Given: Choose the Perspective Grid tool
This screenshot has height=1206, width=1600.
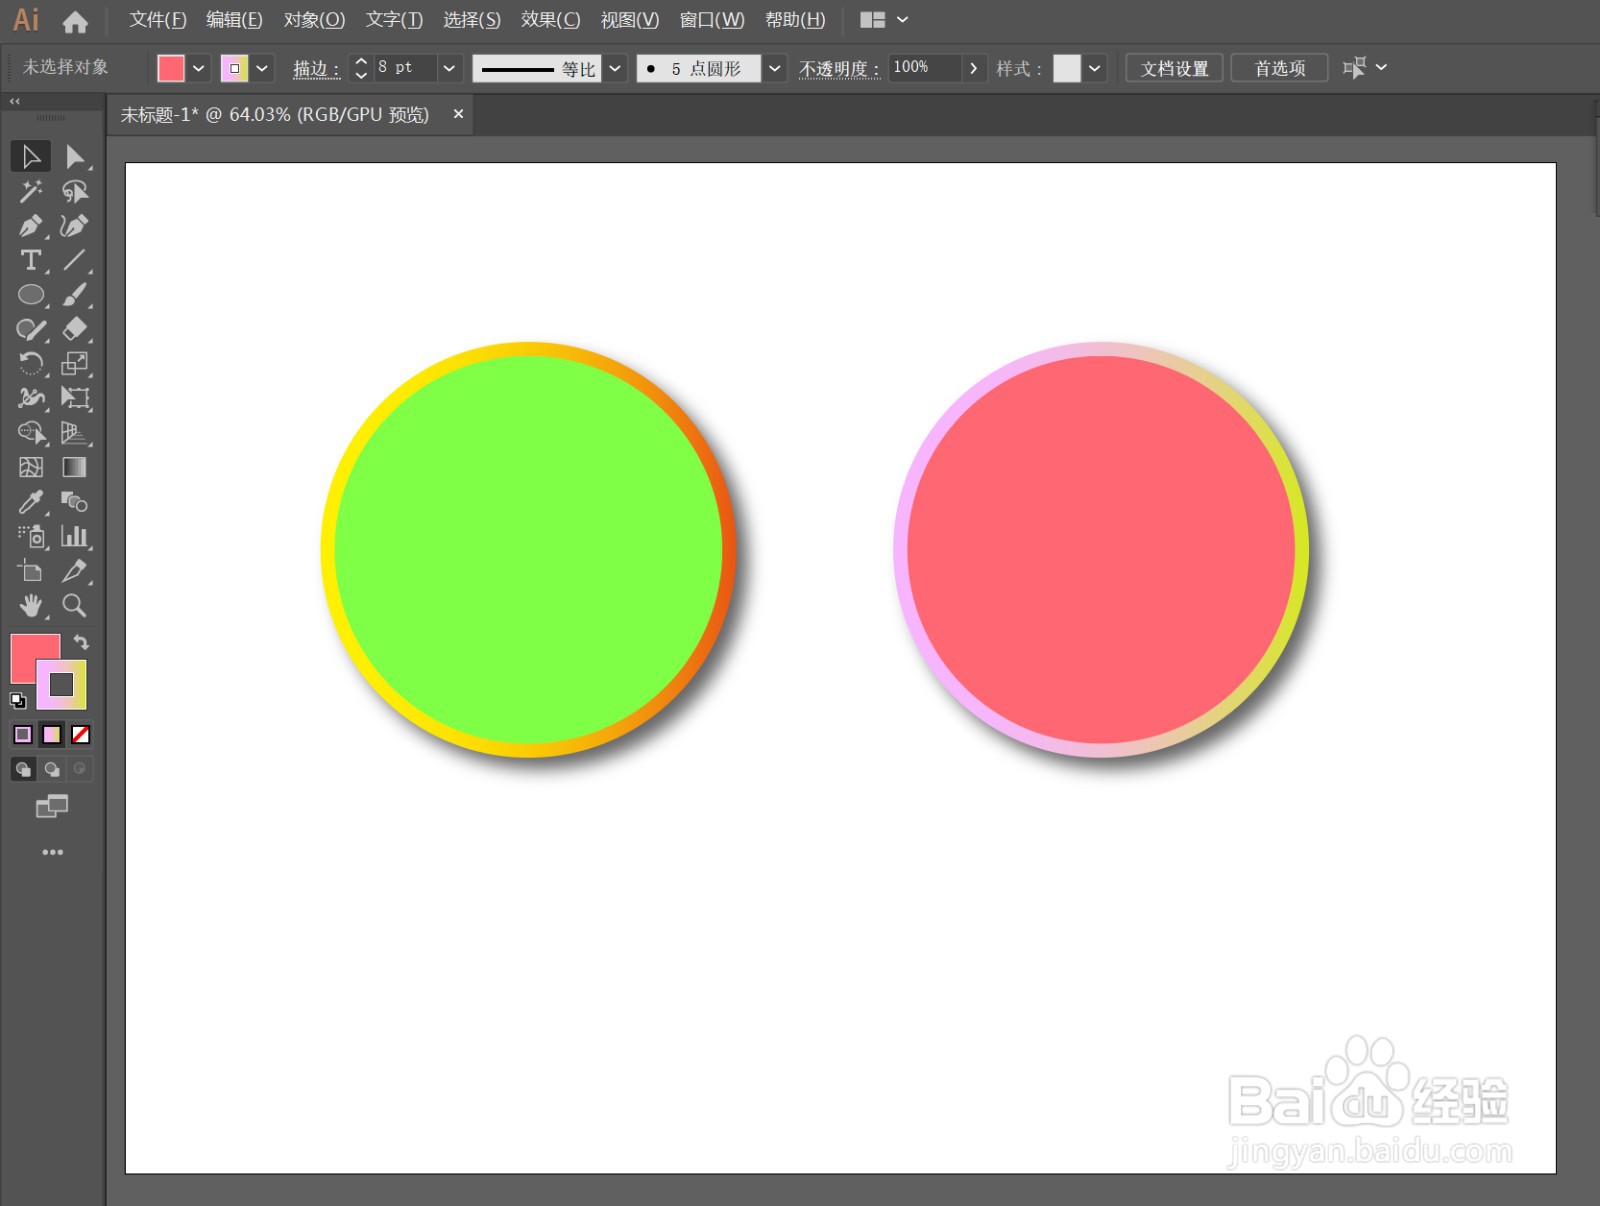Looking at the screenshot, I should [75, 433].
